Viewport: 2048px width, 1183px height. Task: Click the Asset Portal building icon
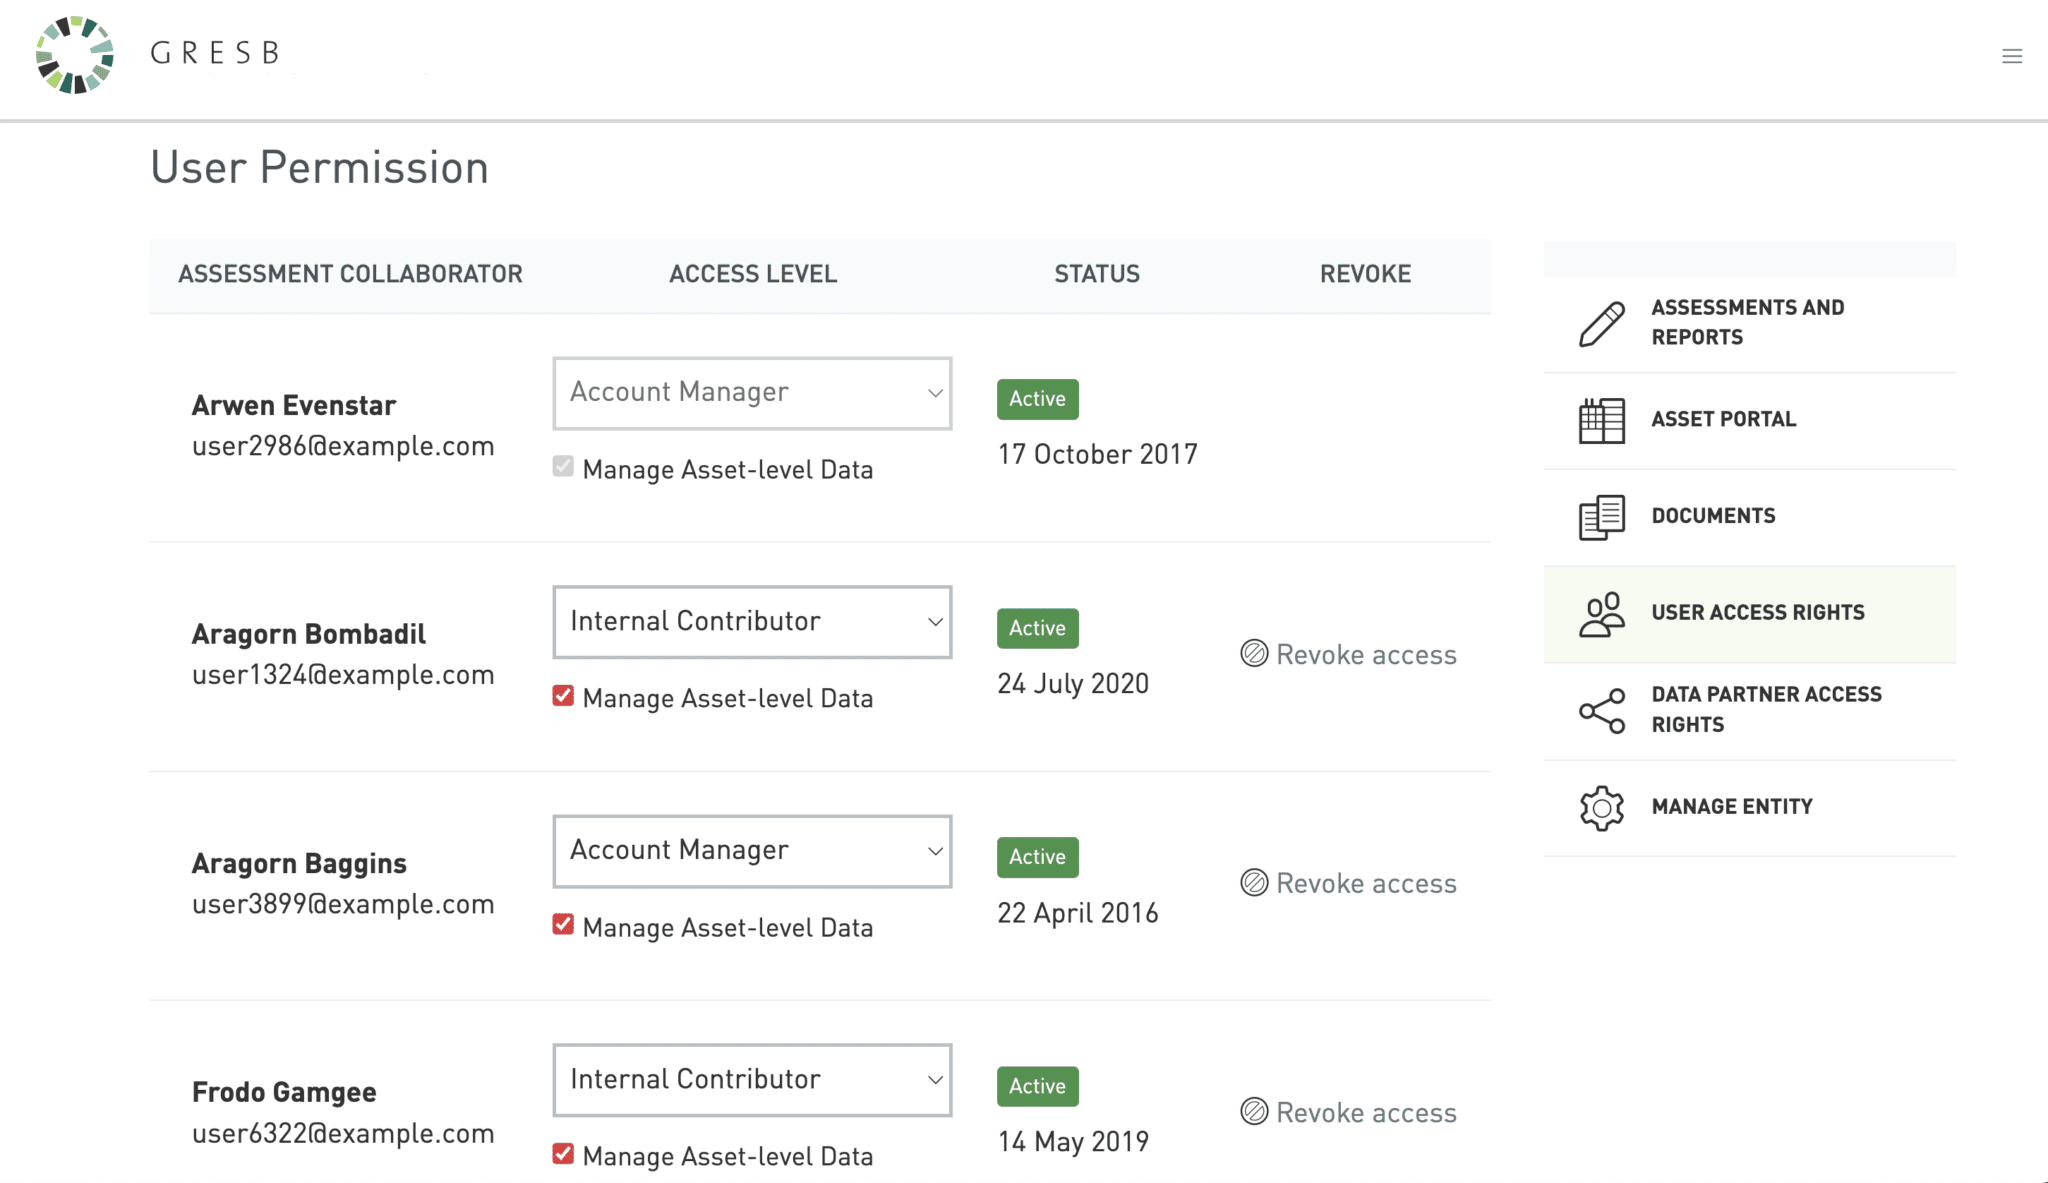pos(1601,420)
